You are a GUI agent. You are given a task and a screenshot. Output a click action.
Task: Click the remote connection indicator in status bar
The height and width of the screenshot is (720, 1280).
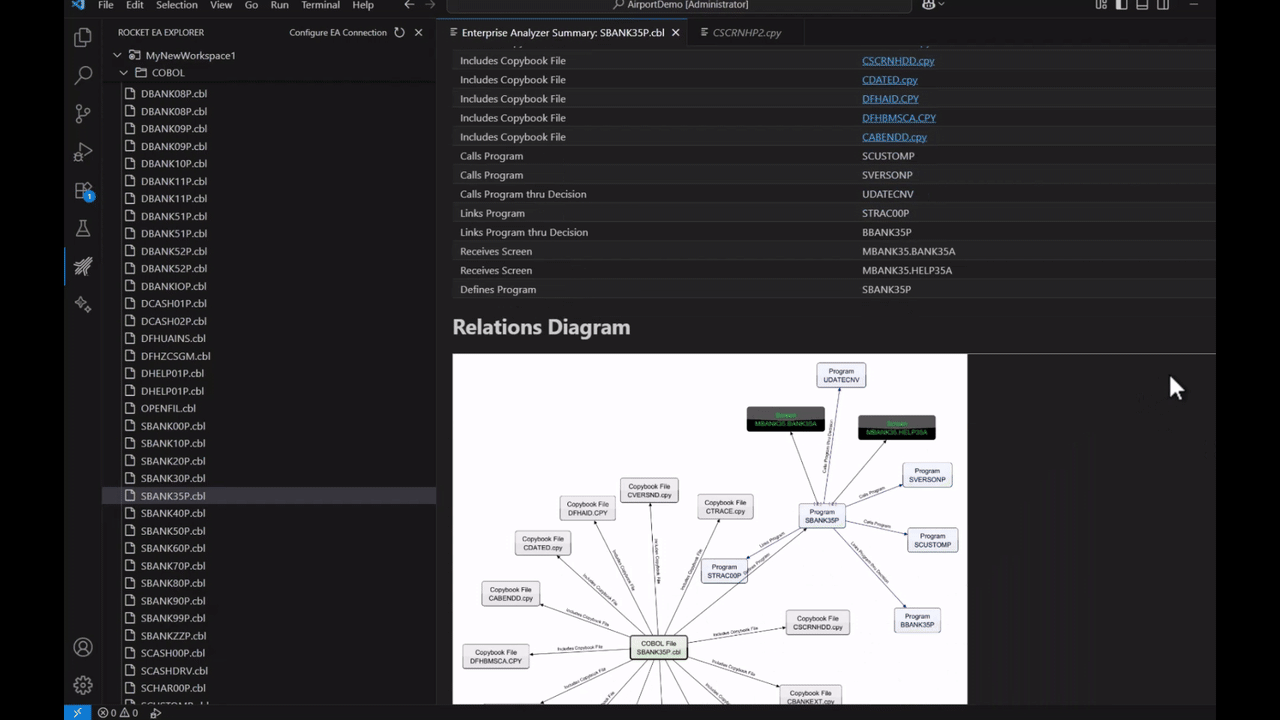click(x=77, y=712)
